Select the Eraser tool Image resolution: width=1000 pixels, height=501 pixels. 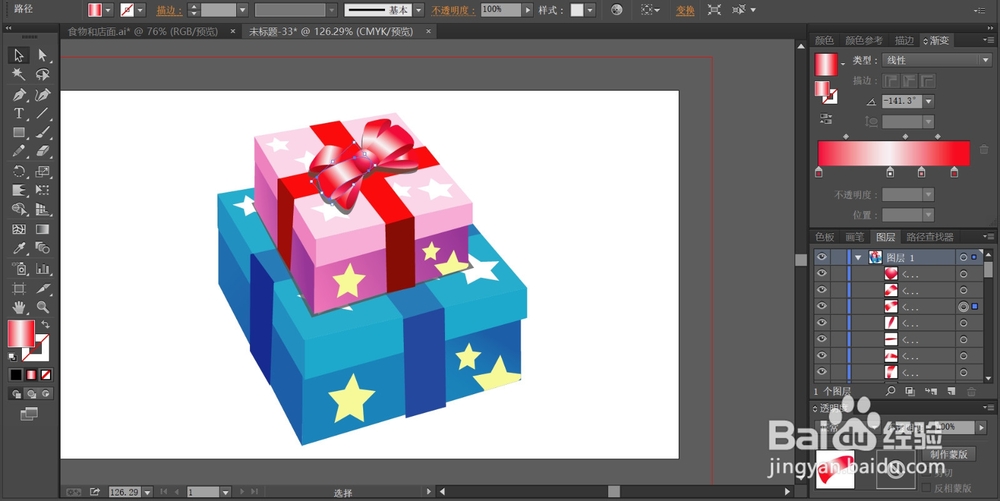[x=43, y=152]
